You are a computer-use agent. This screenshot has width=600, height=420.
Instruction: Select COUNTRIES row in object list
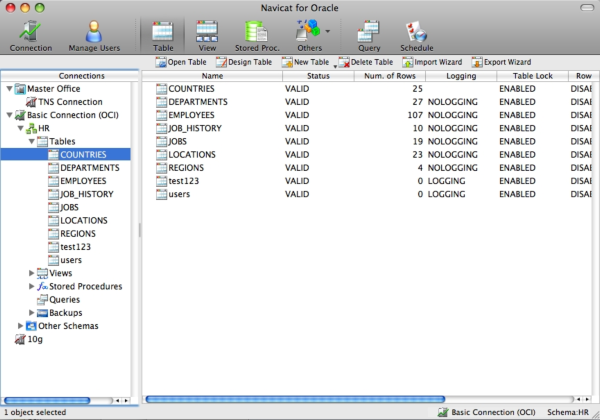pyautogui.click(x=367, y=89)
